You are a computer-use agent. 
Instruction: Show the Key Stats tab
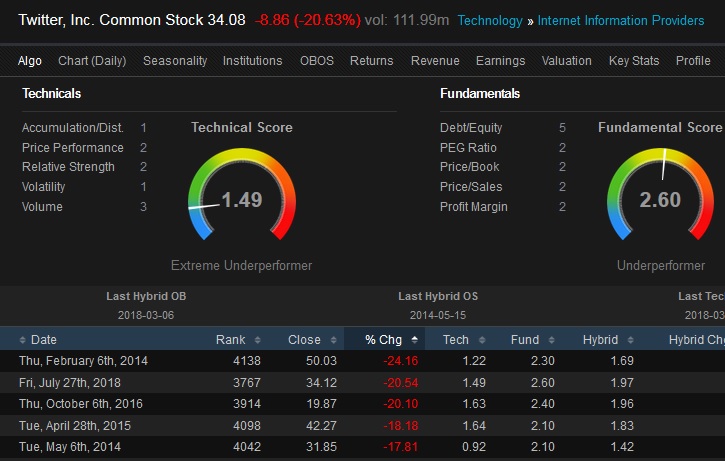point(634,61)
